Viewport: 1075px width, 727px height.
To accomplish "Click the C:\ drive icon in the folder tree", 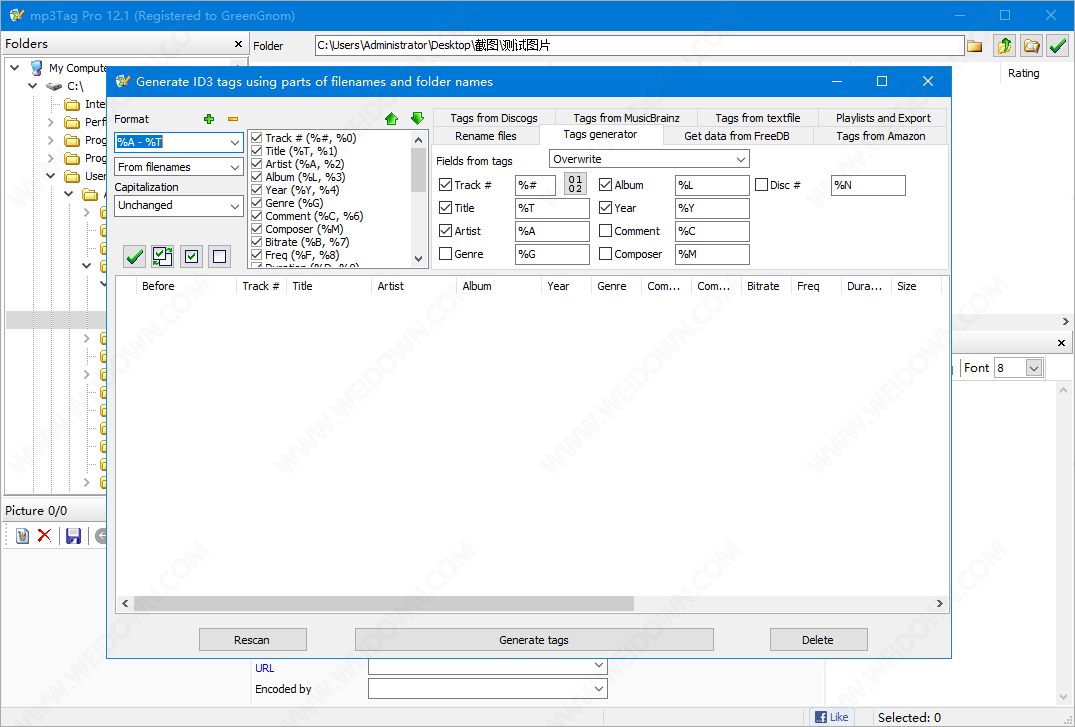I will pos(54,86).
